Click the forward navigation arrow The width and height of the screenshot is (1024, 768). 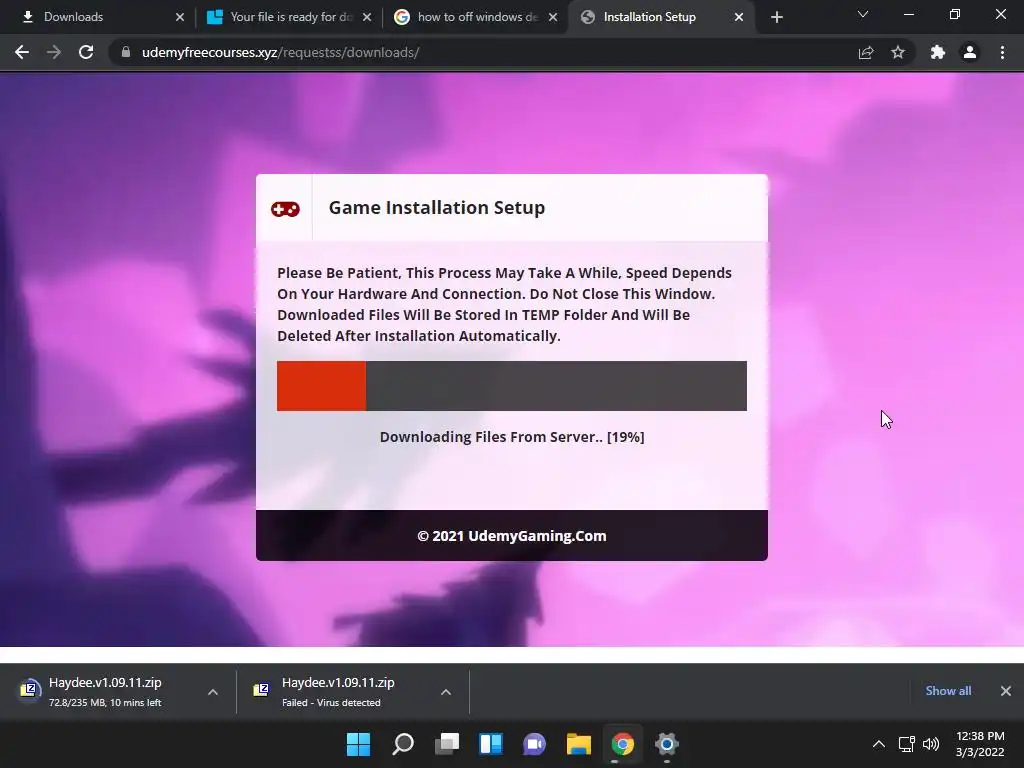[x=54, y=52]
